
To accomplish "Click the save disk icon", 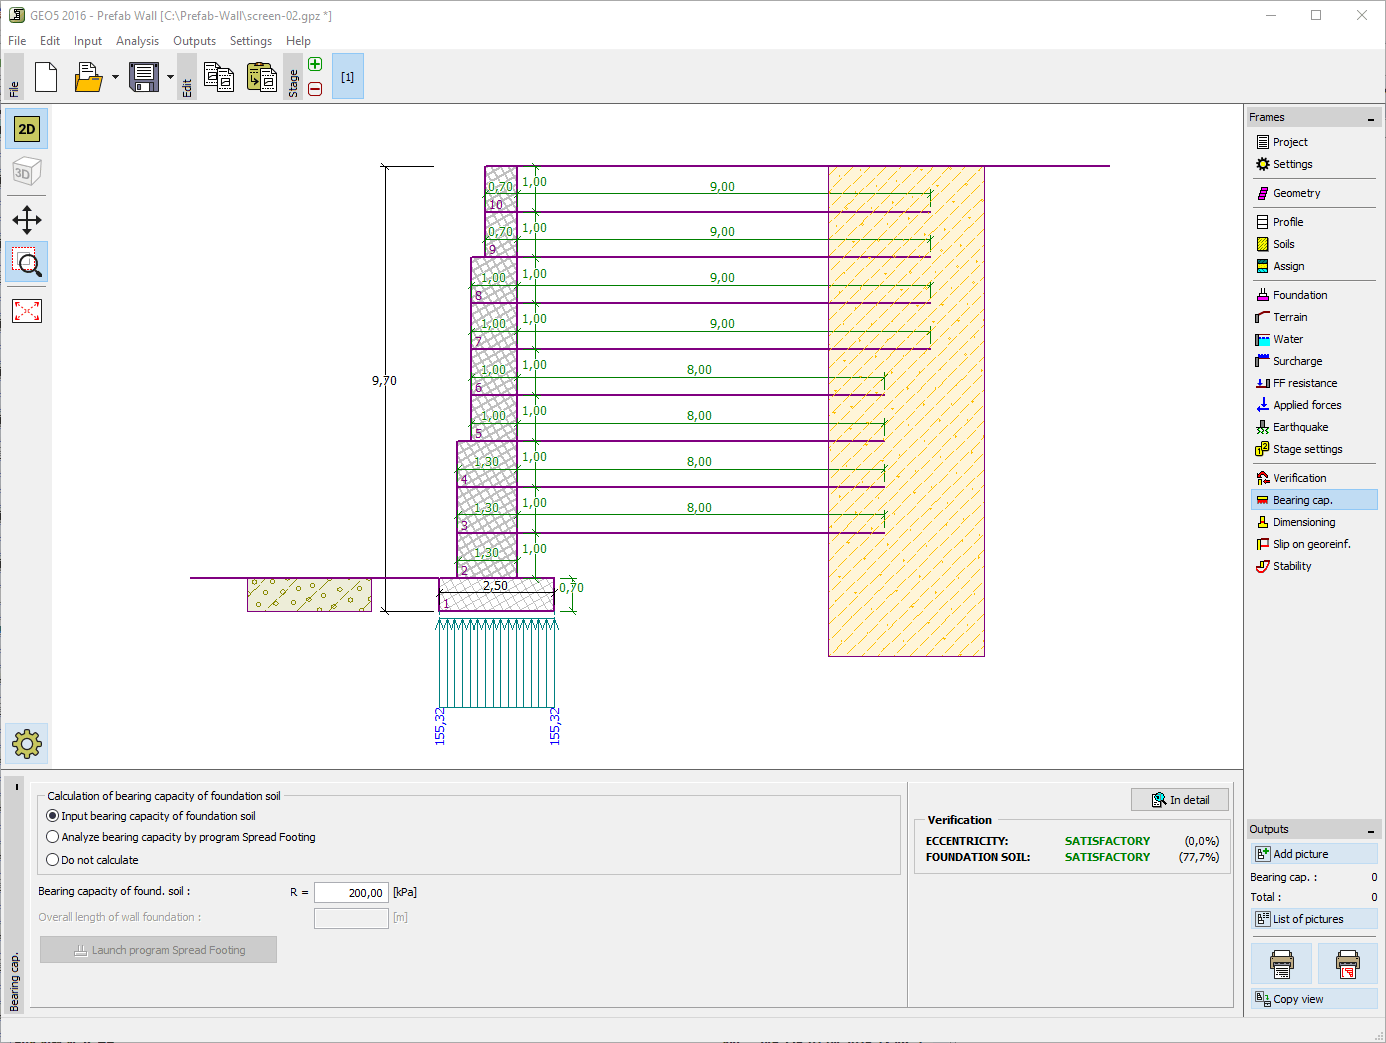I will [x=144, y=77].
